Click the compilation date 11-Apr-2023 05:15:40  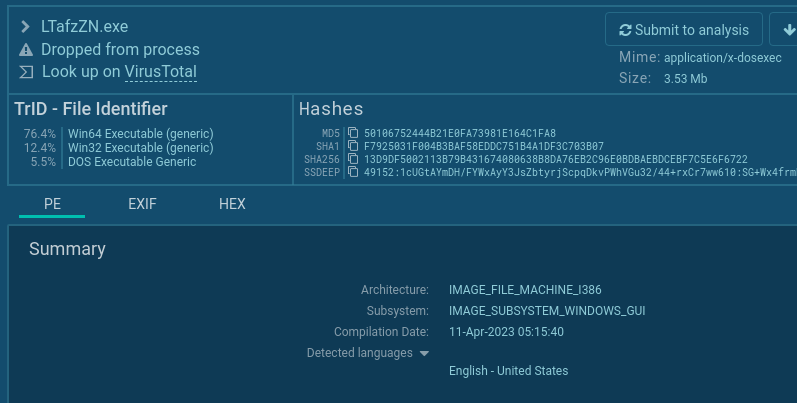click(506, 332)
